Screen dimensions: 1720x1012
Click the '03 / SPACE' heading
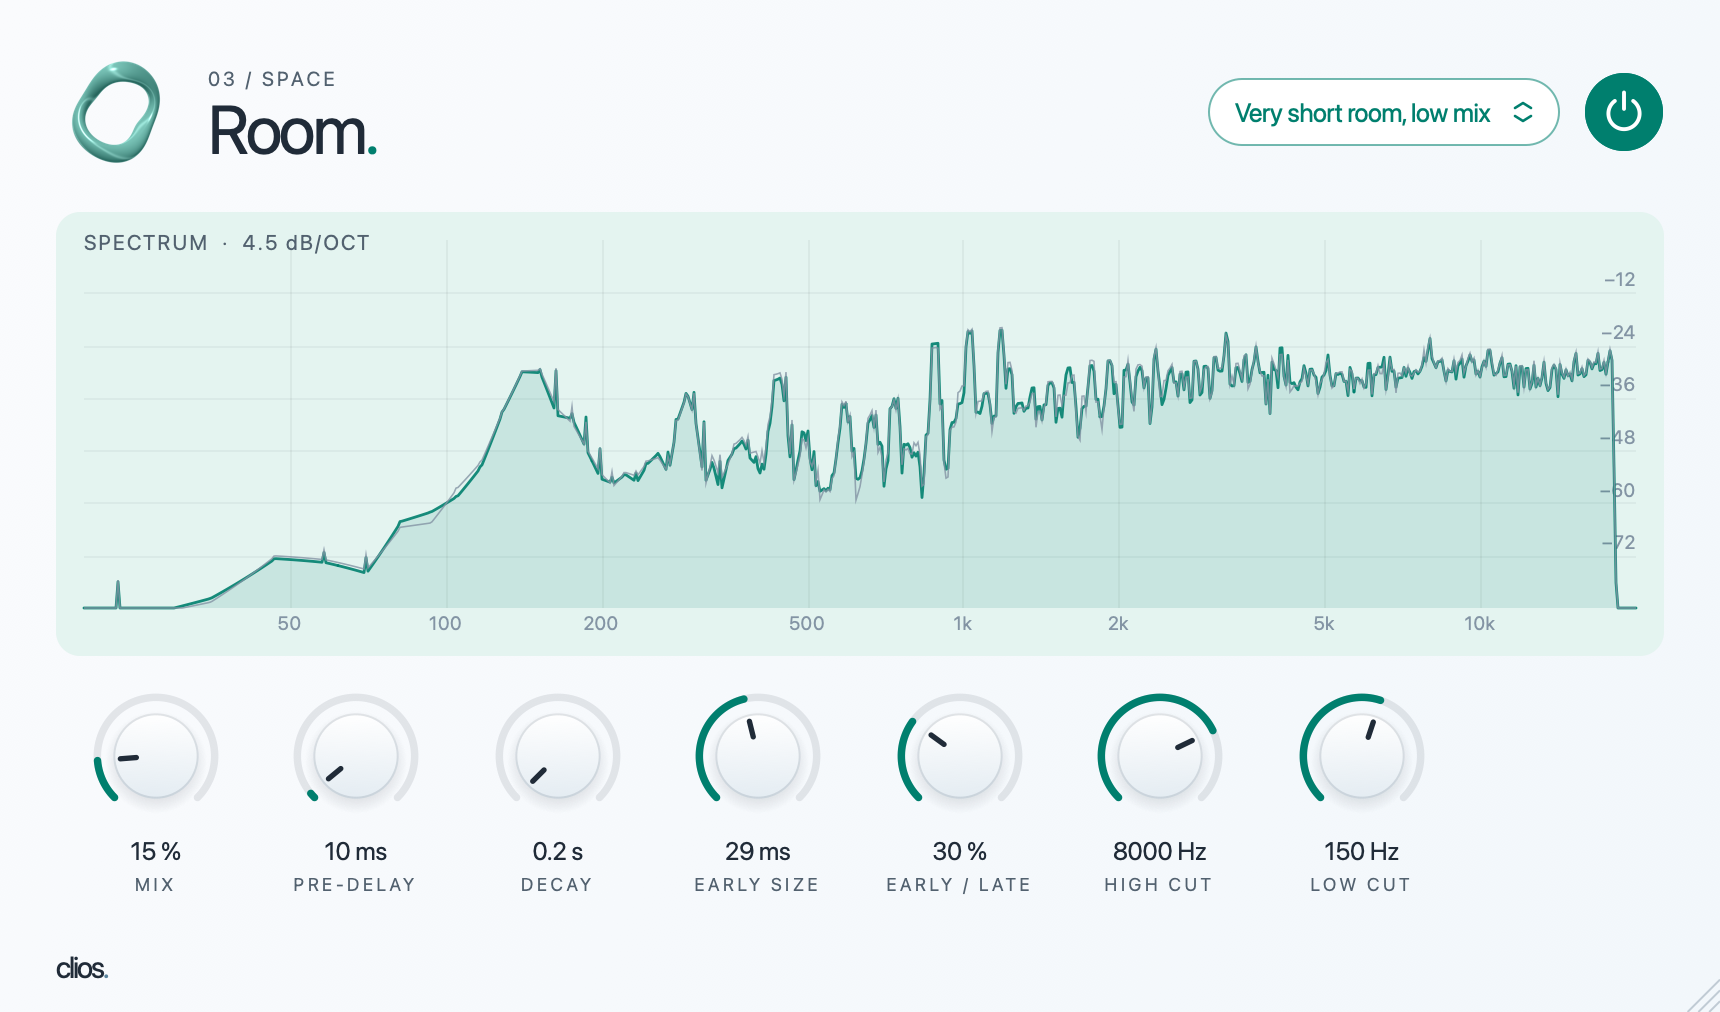pos(272,79)
